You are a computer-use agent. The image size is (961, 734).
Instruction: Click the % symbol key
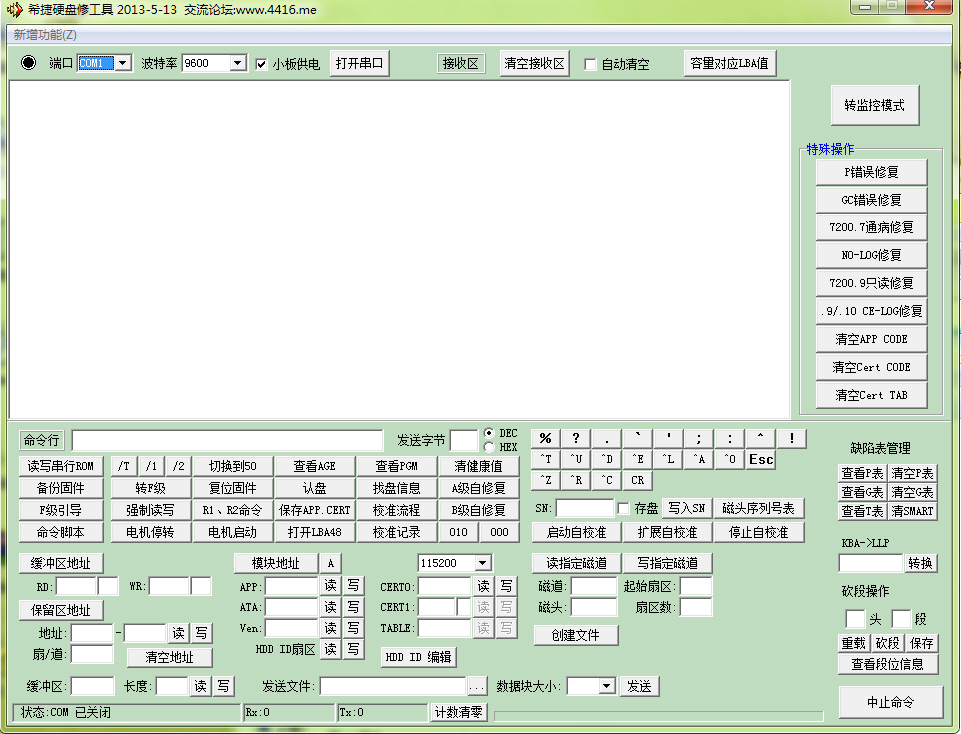coord(545,439)
